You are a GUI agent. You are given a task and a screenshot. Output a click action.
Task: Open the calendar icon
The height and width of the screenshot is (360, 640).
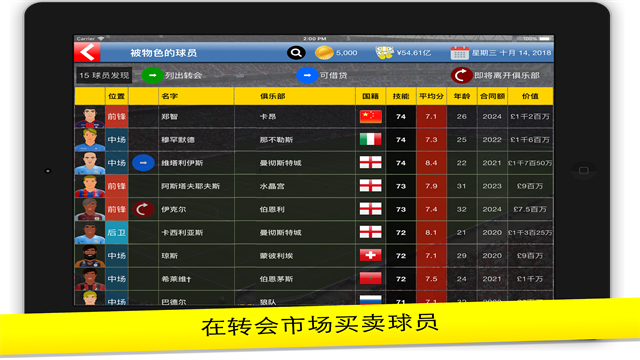coord(460,53)
